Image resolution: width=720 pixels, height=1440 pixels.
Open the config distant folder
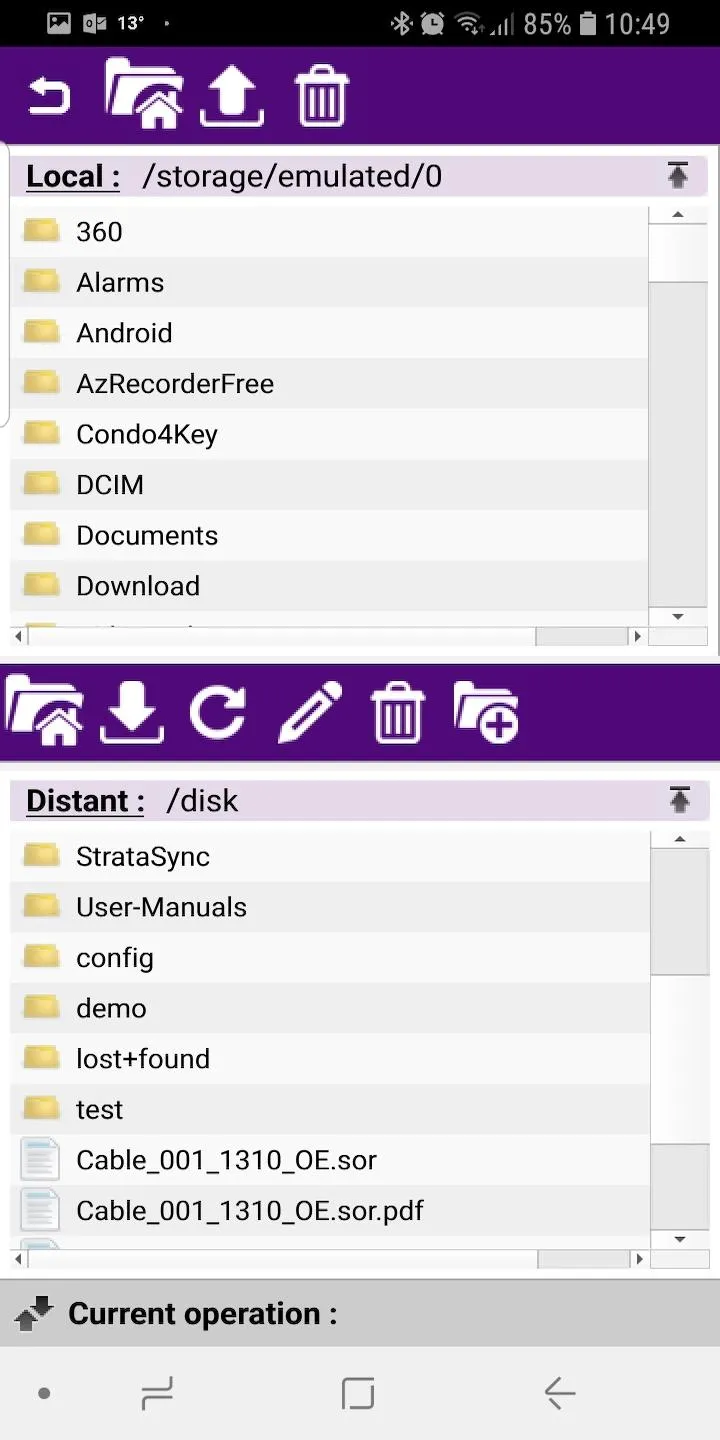point(329,958)
